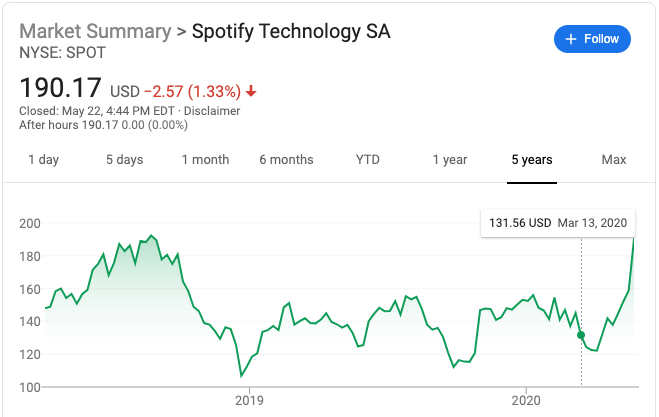Viewport: 659px width, 417px height.
Task: Show the 1 month chart range
Action: (x=205, y=160)
